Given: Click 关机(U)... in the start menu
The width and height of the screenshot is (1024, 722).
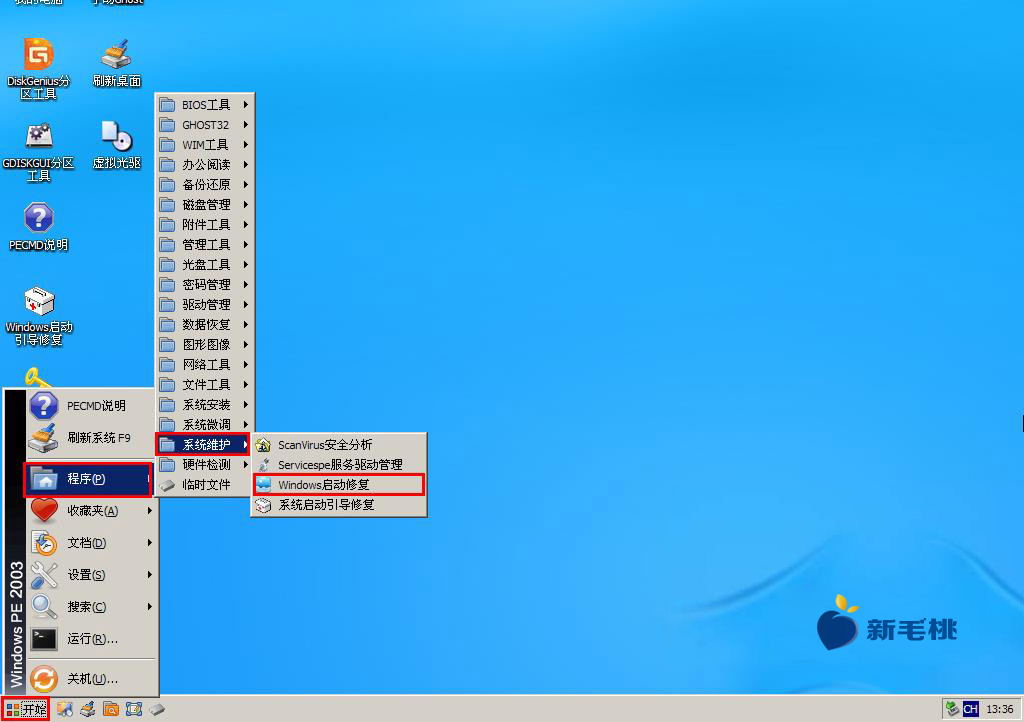Looking at the screenshot, I should point(91,679).
